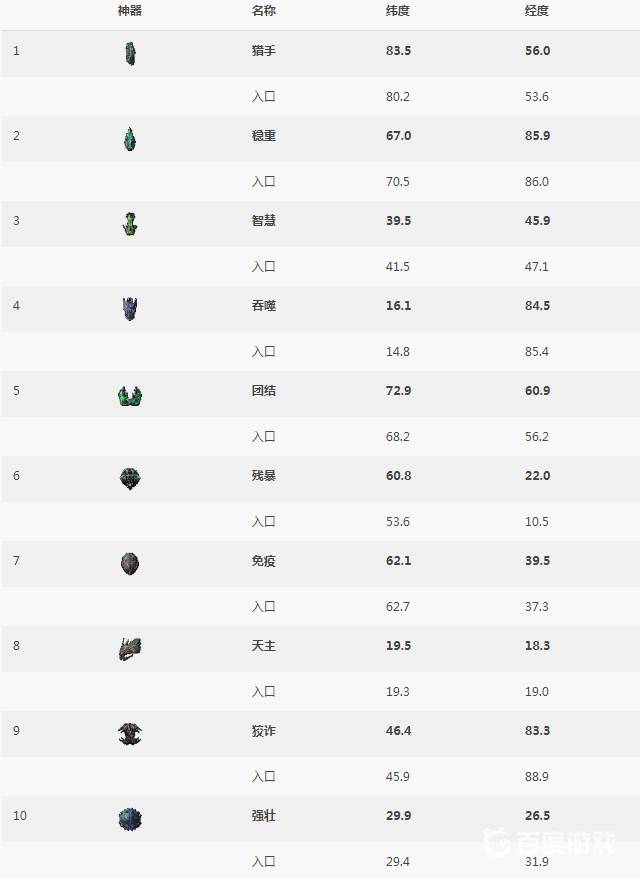Click the 免疫 artifact icon
Screen dimensions: 640x878
pyautogui.click(x=130, y=564)
